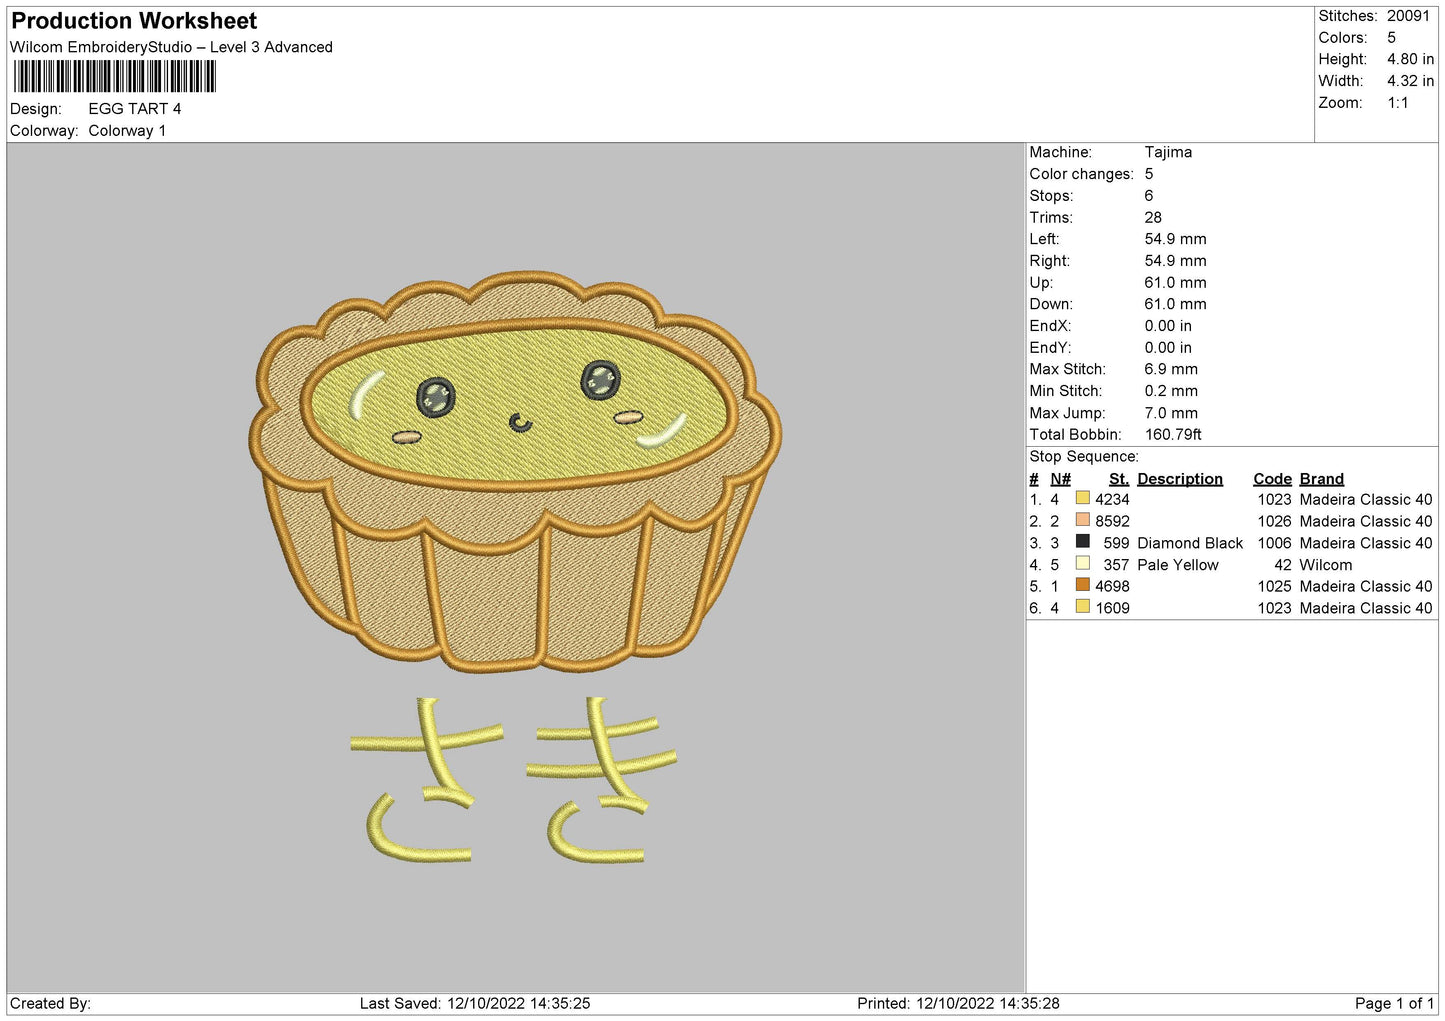Click stitch count '4234' in stop 1
The width and height of the screenshot is (1445, 1021).
click(x=1112, y=500)
